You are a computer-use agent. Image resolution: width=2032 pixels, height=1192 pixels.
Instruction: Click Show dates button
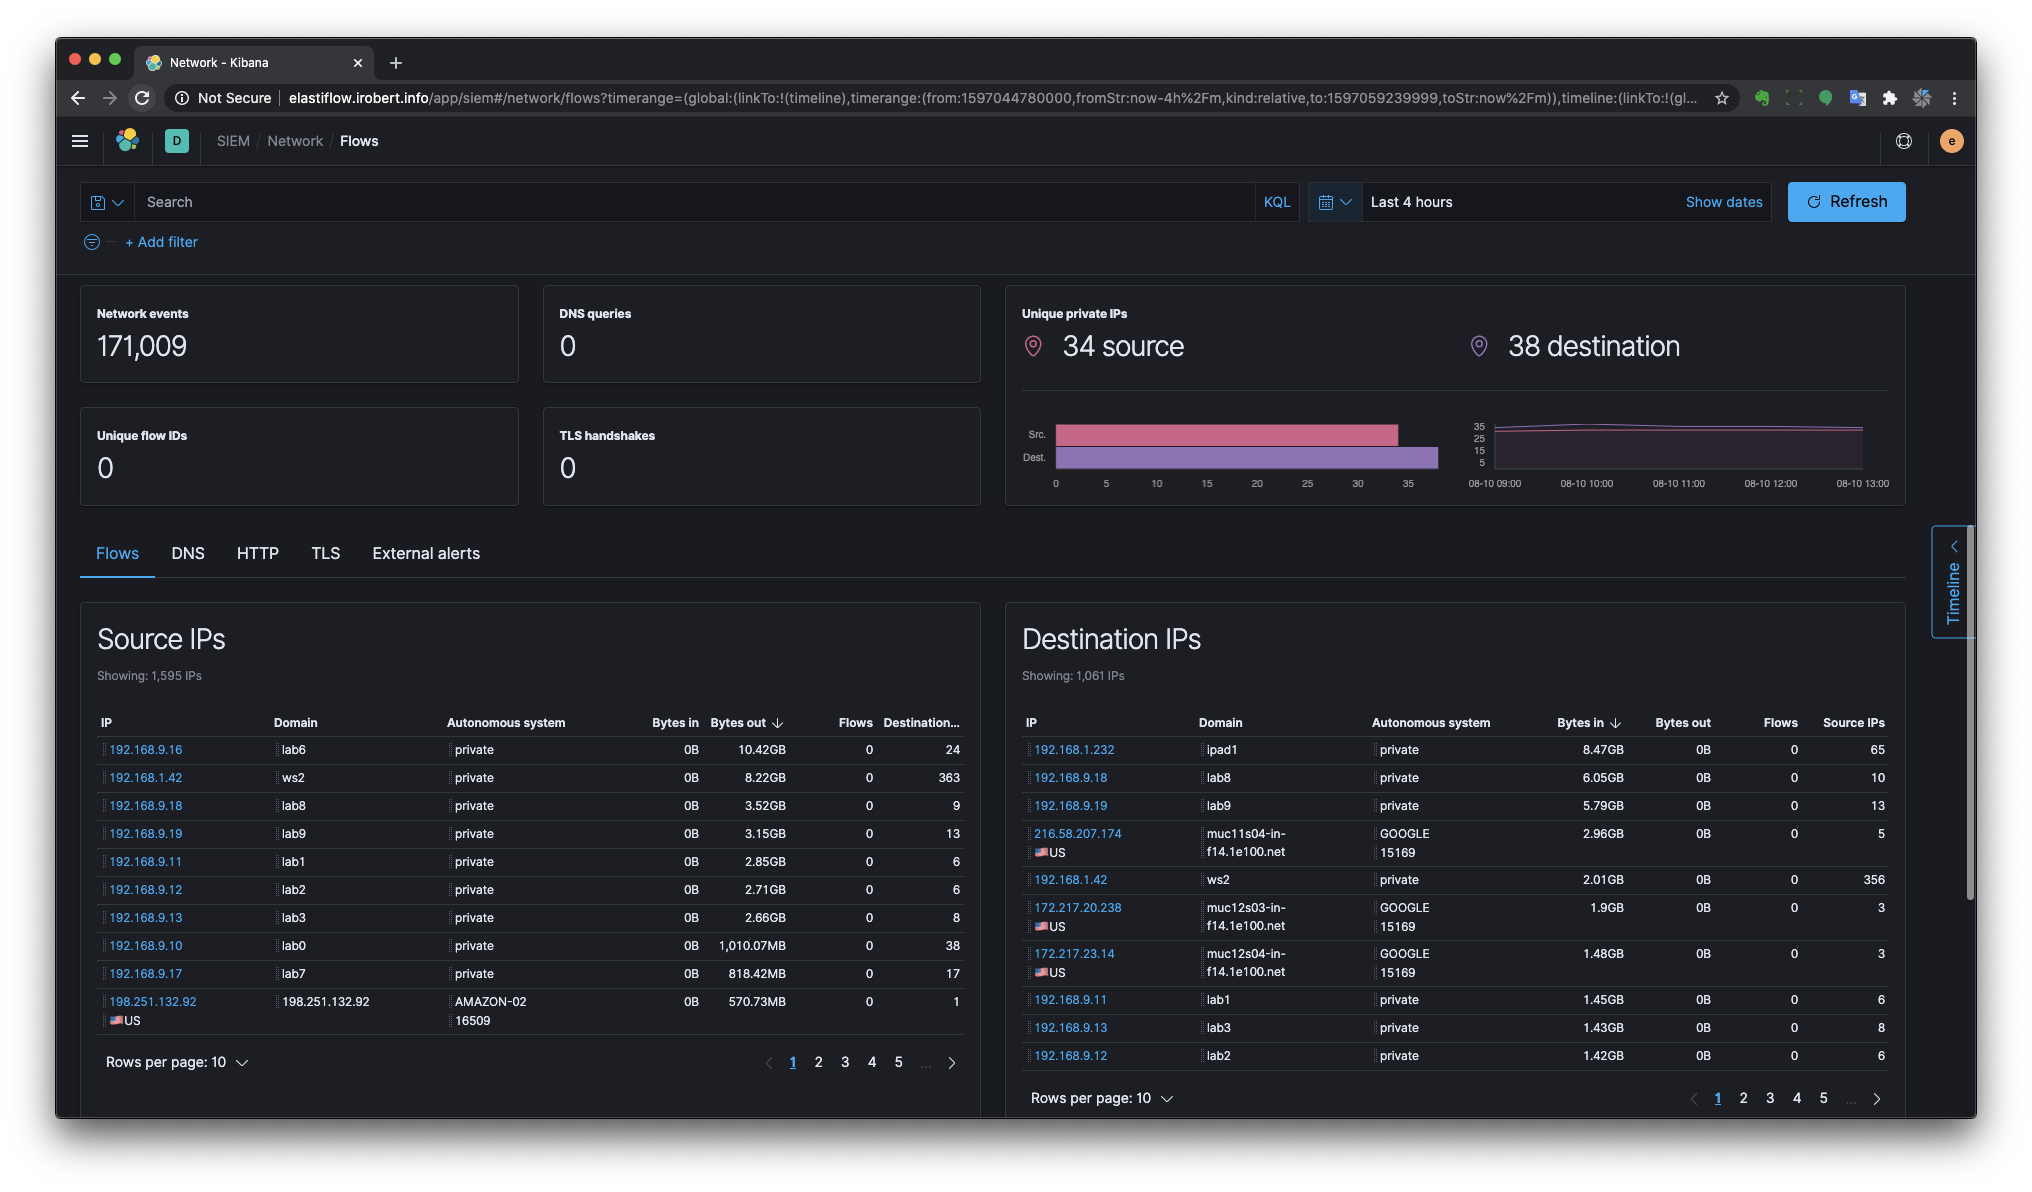click(1724, 202)
